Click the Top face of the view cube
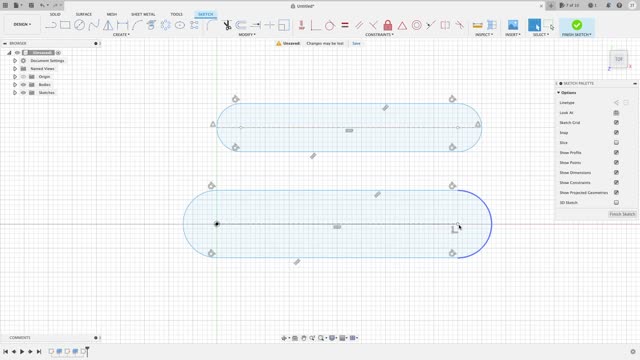Viewport: 640px width, 360px height. (x=619, y=59)
